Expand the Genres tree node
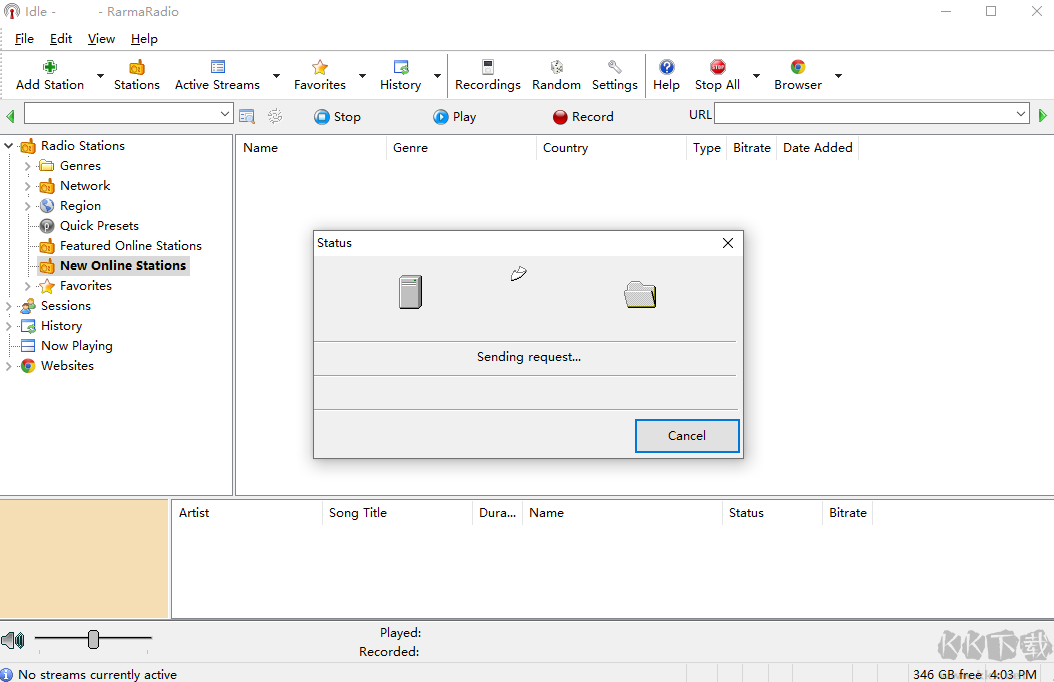 click(28, 166)
